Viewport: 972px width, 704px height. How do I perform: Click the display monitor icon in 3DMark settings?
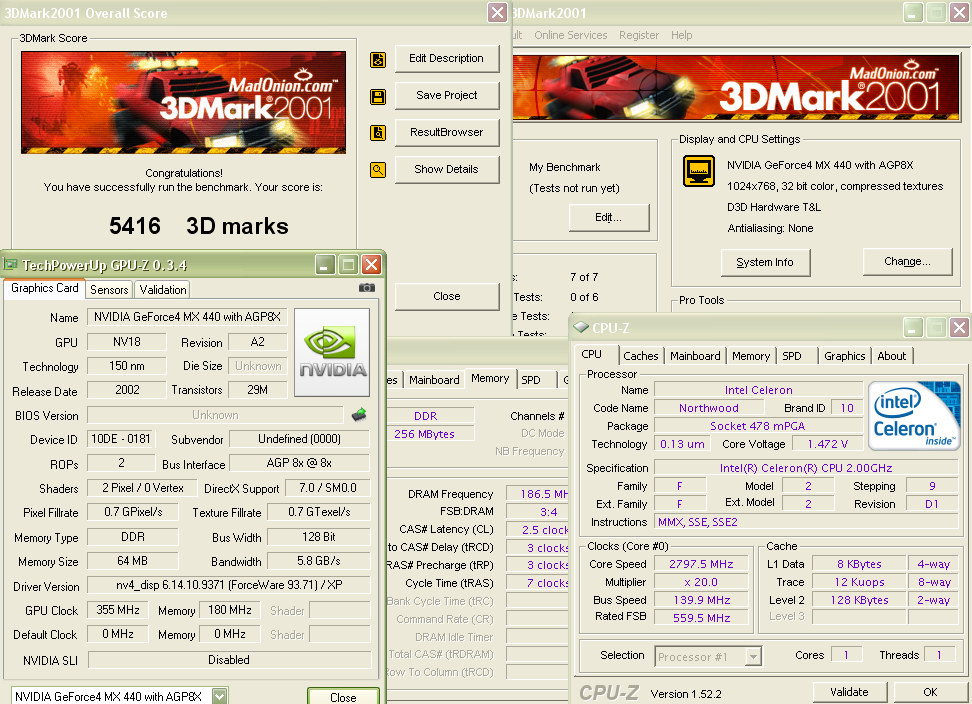coord(699,171)
